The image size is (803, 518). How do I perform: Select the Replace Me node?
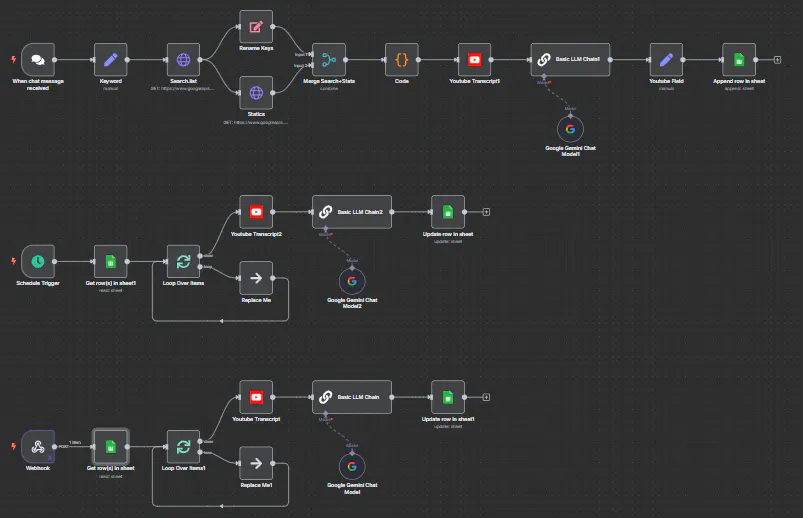(x=256, y=278)
